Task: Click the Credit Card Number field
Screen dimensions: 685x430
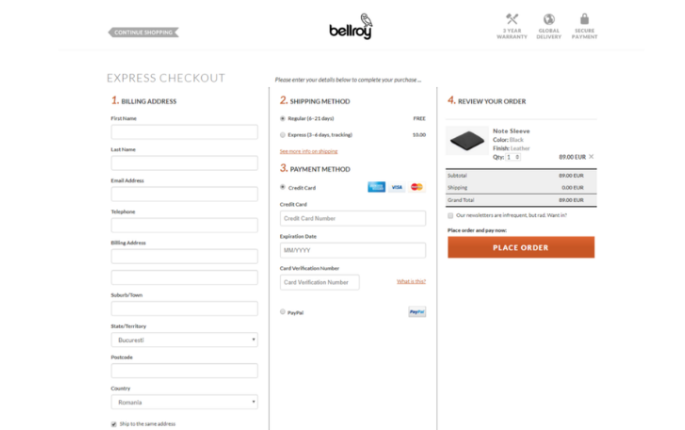Action: pyautogui.click(x=353, y=218)
